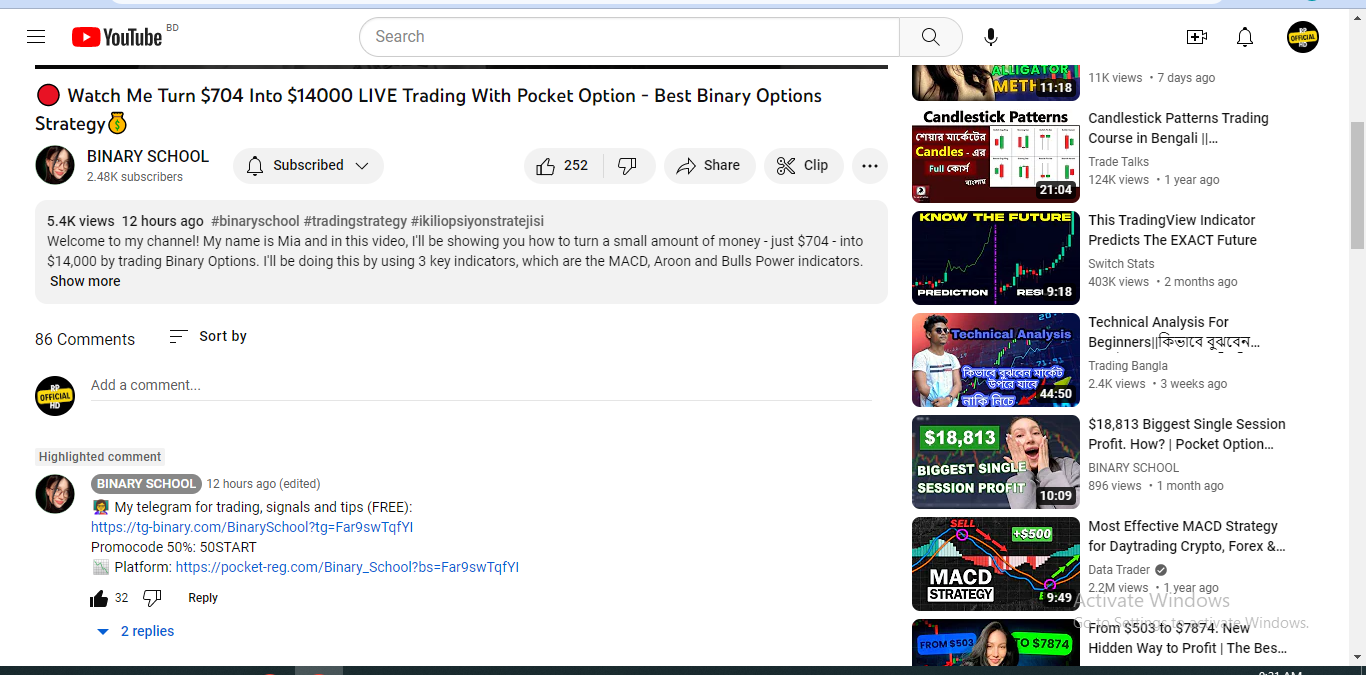The width and height of the screenshot is (1366, 675).
Task: Open account avatar menu in header
Action: (1302, 37)
